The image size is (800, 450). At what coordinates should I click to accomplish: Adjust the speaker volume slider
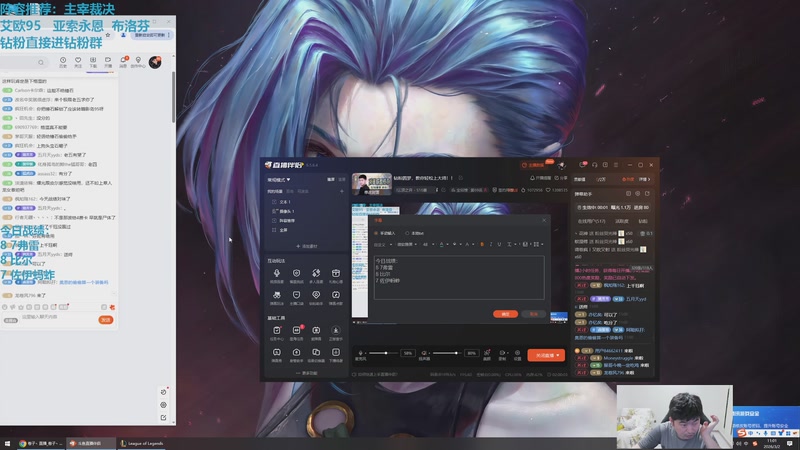click(x=447, y=353)
